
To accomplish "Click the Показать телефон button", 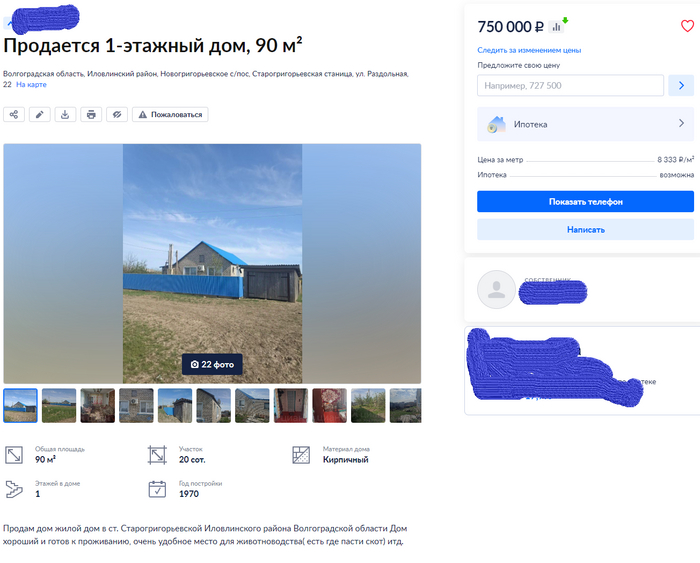I will click(585, 201).
